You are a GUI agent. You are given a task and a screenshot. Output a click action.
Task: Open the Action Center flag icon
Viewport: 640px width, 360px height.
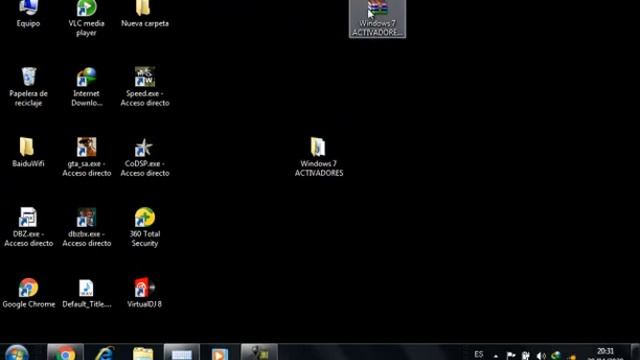pyautogui.click(x=511, y=356)
